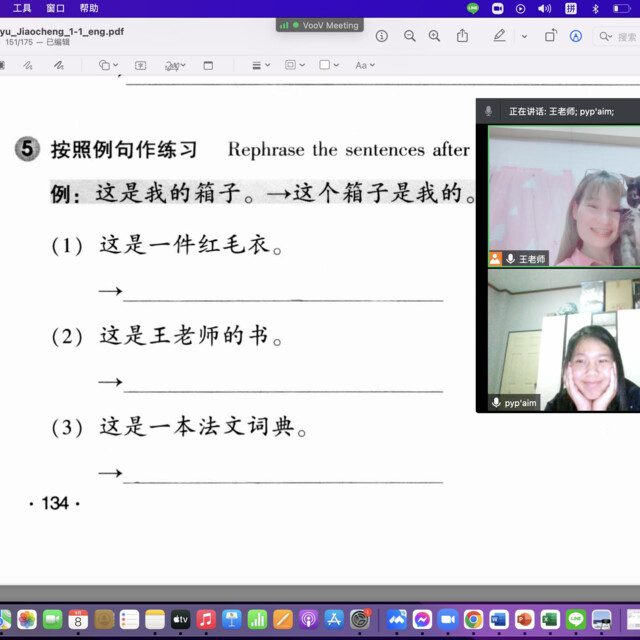Select the Sketch tool in markup bar
The height and width of the screenshot is (640, 640).
[28, 65]
